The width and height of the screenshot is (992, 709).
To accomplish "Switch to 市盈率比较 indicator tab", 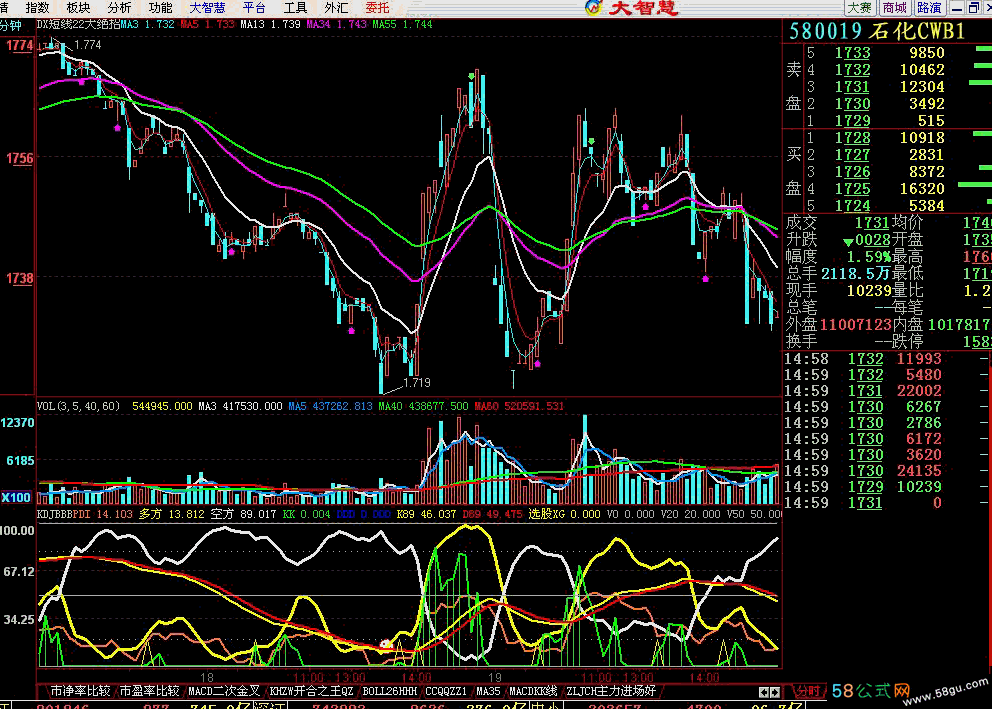I will [150, 691].
